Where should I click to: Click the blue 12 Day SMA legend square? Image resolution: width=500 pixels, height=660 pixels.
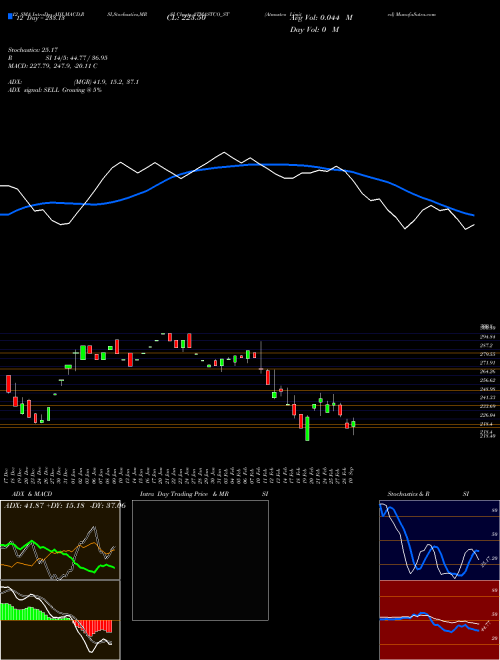[x=10, y=17]
